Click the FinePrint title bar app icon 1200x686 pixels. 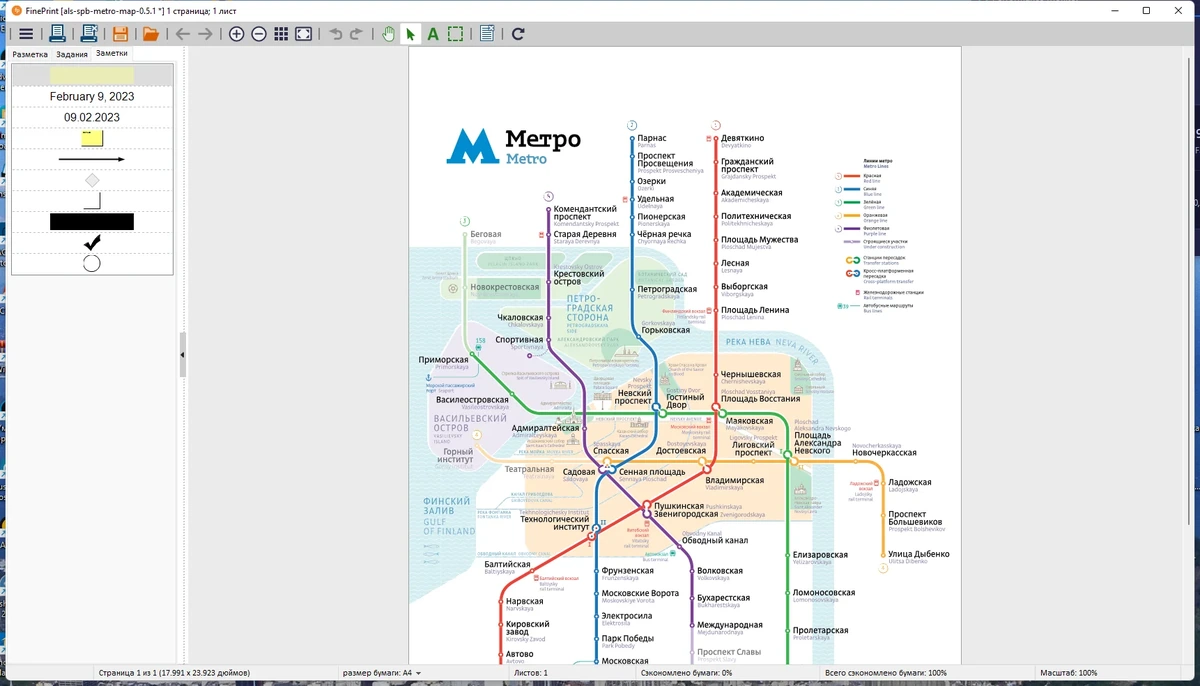point(15,10)
